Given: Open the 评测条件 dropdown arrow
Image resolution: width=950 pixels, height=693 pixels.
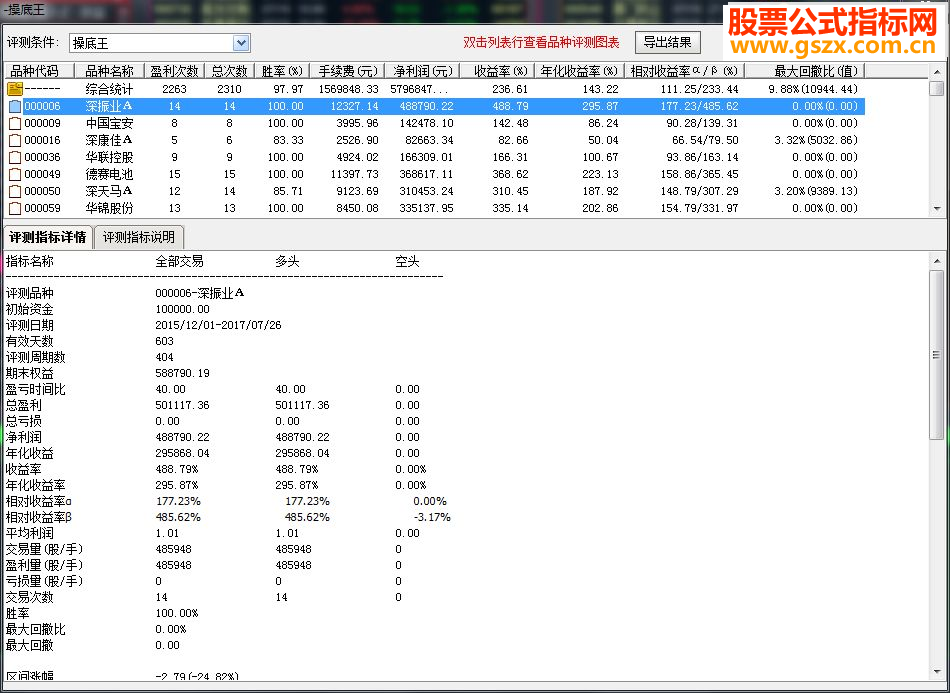Looking at the screenshot, I should click(x=241, y=43).
